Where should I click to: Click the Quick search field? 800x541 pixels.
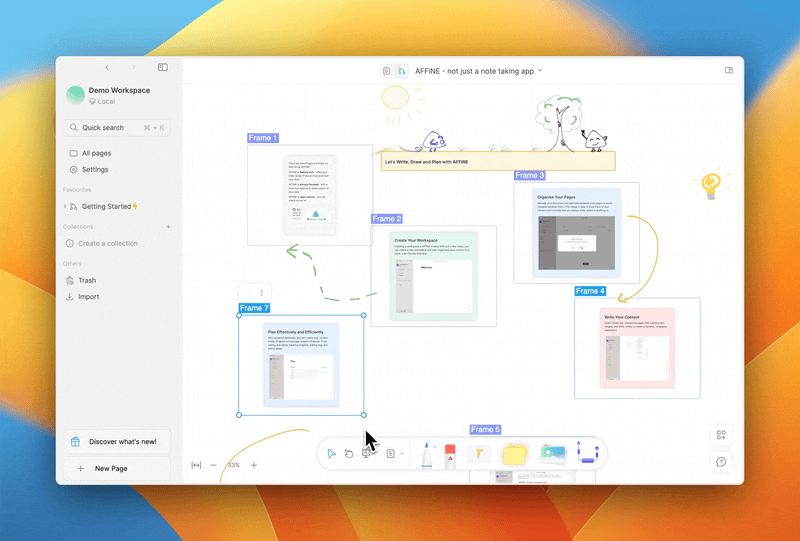(x=117, y=128)
